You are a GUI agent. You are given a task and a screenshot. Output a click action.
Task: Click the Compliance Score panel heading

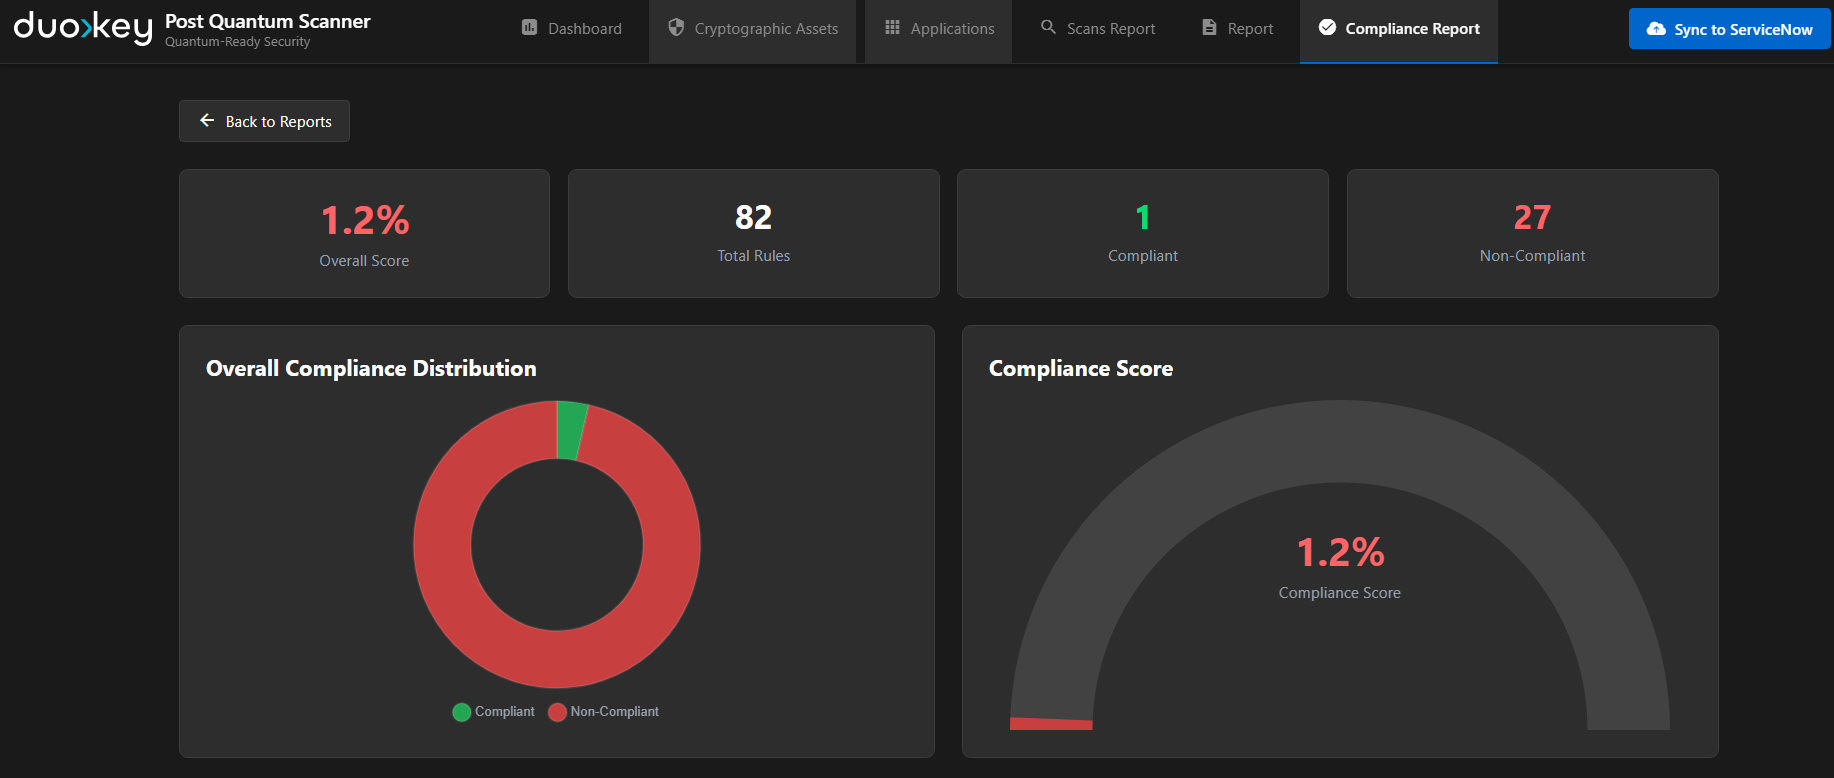(x=1081, y=369)
